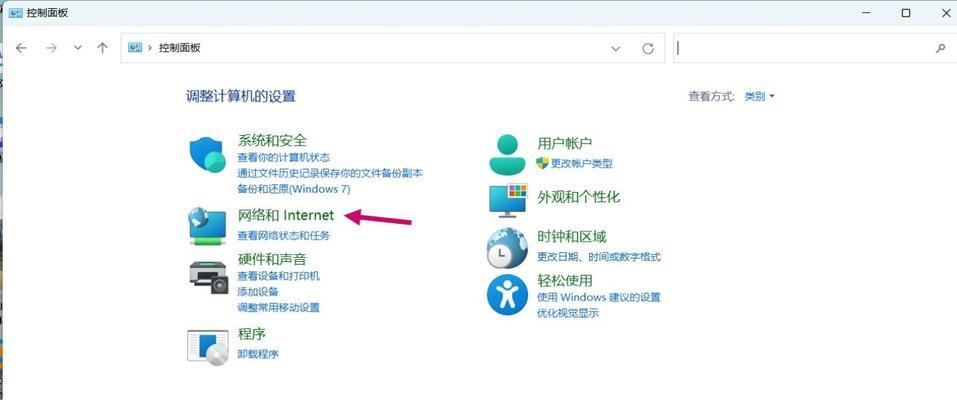The width and height of the screenshot is (957, 400).
Task: Open 查看网络状态和任务 link
Action: click(x=283, y=235)
